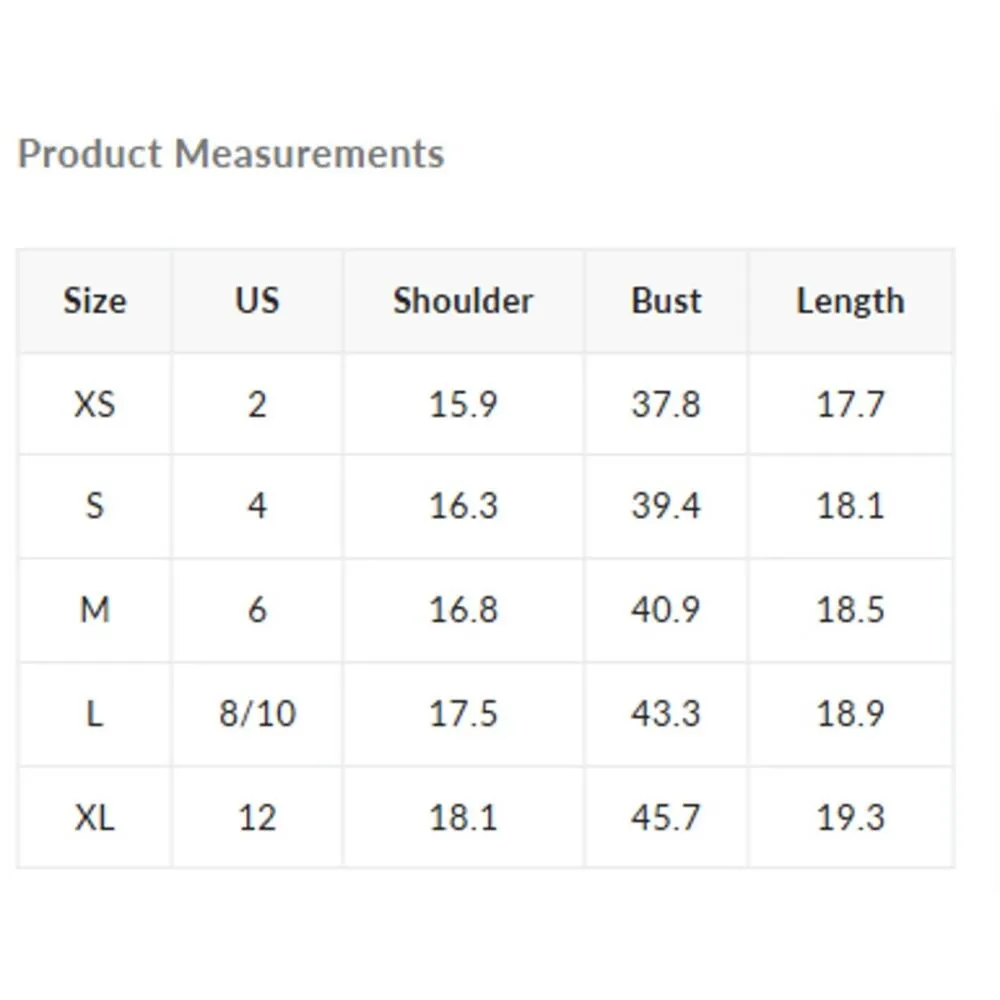Click the XL size cell

pos(95,817)
